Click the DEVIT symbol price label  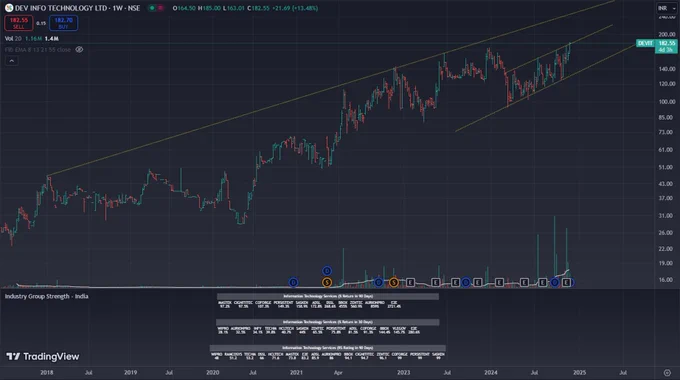point(645,43)
